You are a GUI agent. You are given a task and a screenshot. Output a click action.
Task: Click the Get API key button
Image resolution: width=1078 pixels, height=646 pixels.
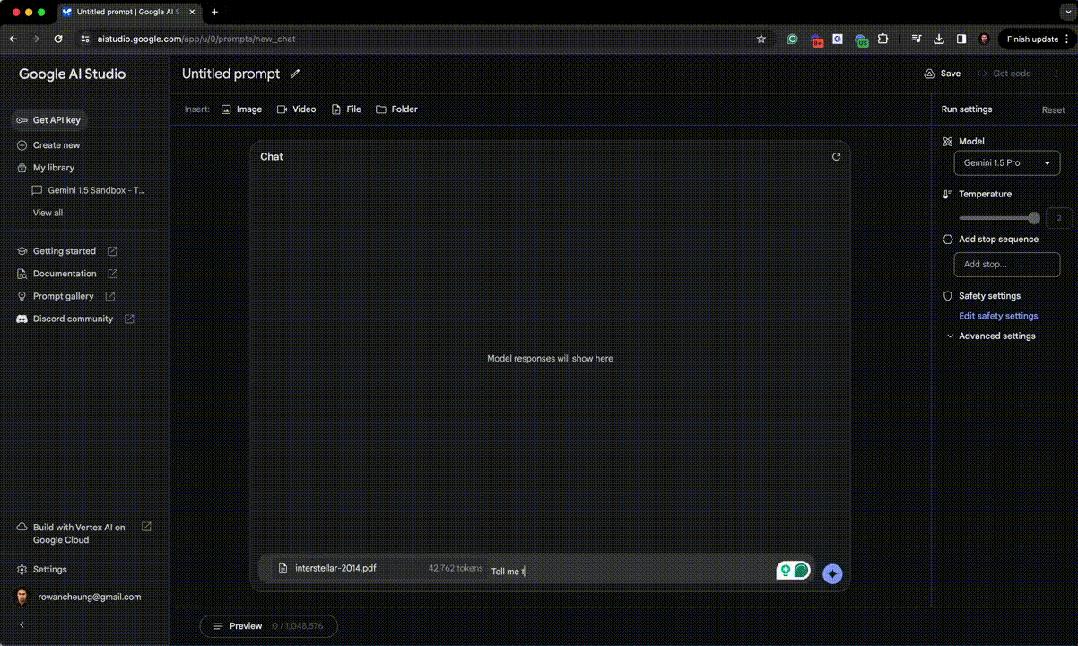click(x=49, y=120)
